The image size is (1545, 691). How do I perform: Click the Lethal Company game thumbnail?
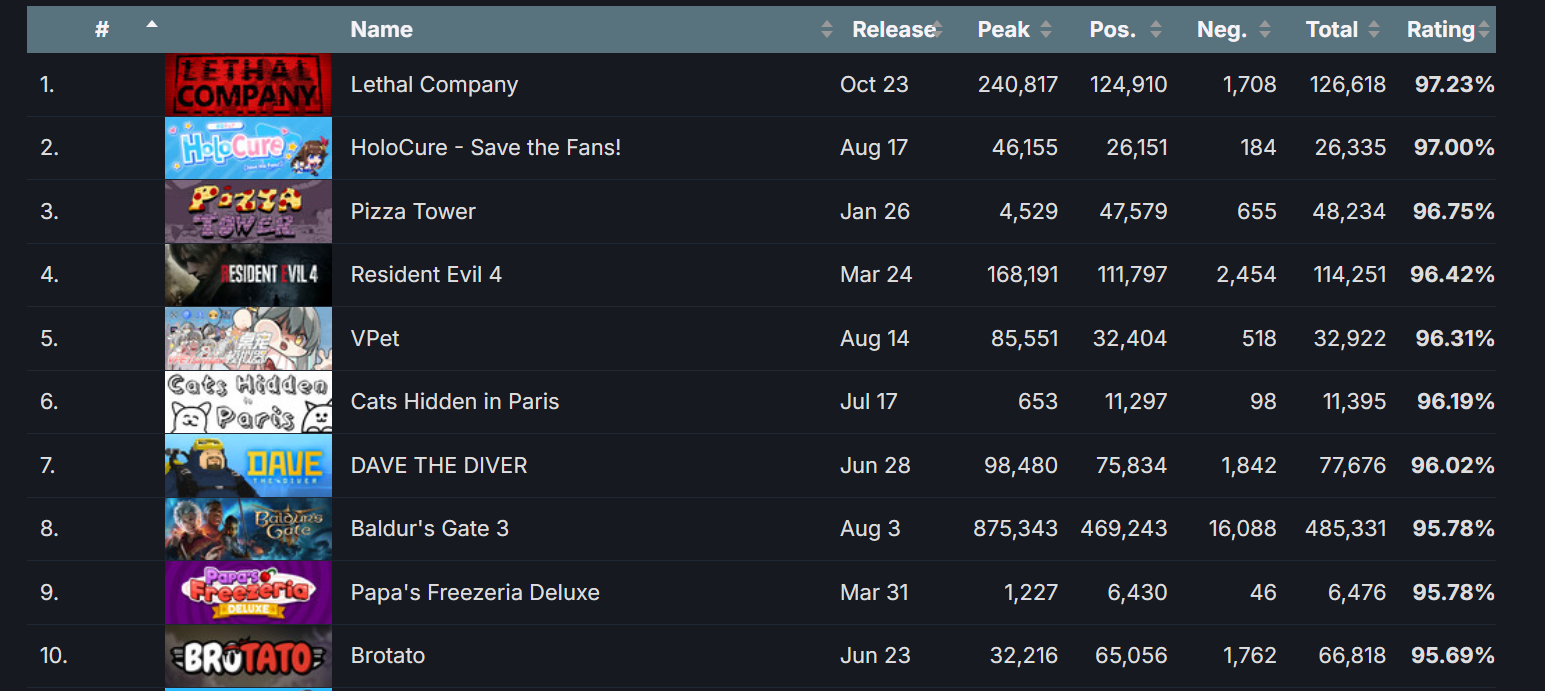[x=248, y=85]
